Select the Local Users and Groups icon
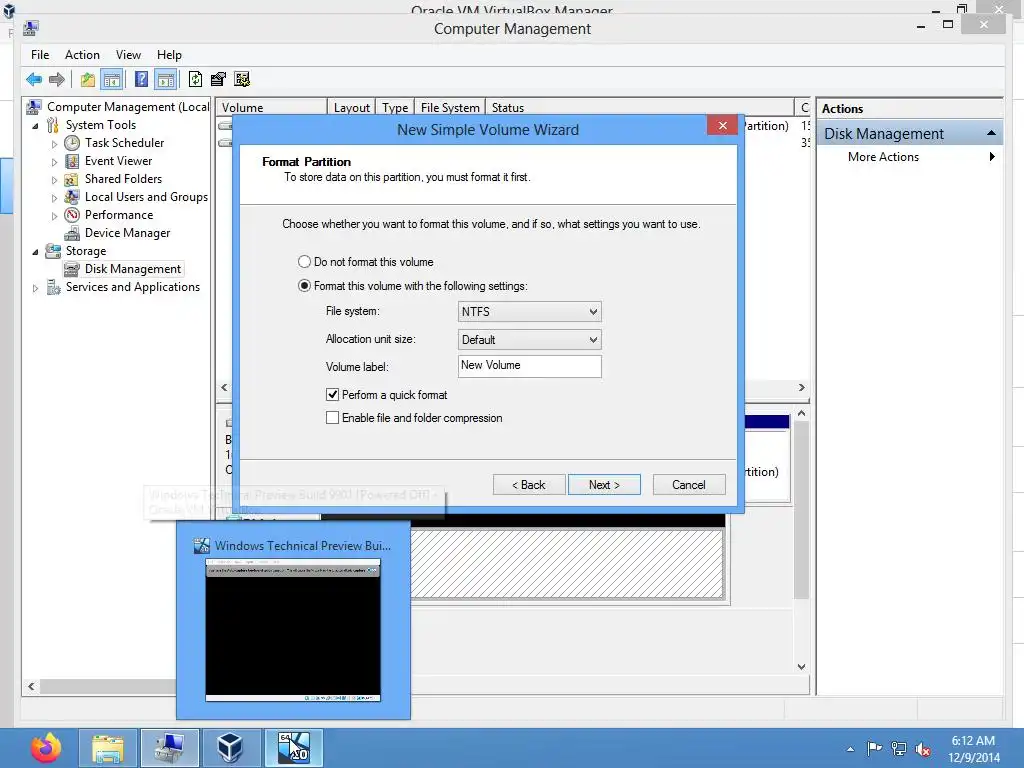The image size is (1024, 768). click(72, 197)
